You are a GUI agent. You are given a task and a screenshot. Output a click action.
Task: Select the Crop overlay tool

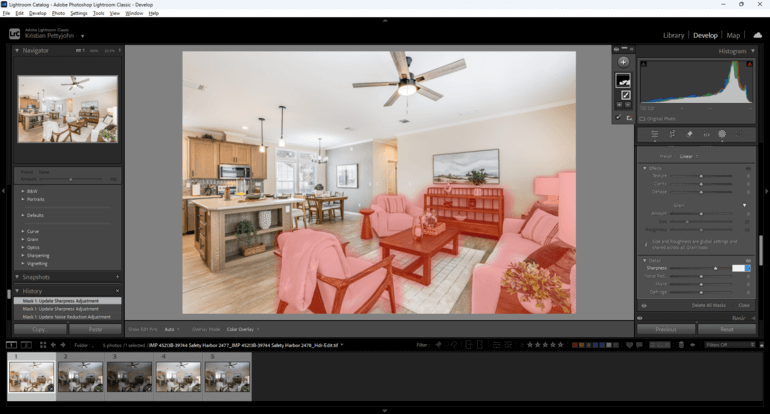(671, 133)
